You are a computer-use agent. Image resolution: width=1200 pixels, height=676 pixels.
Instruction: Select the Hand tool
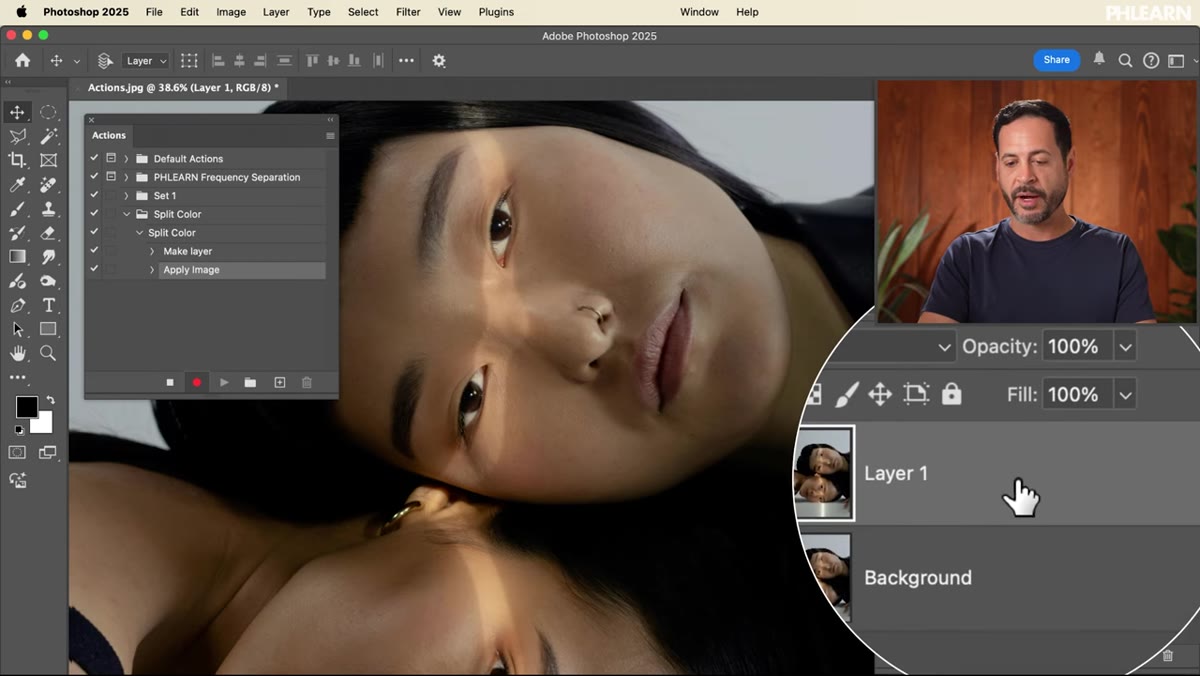pyautogui.click(x=17, y=353)
